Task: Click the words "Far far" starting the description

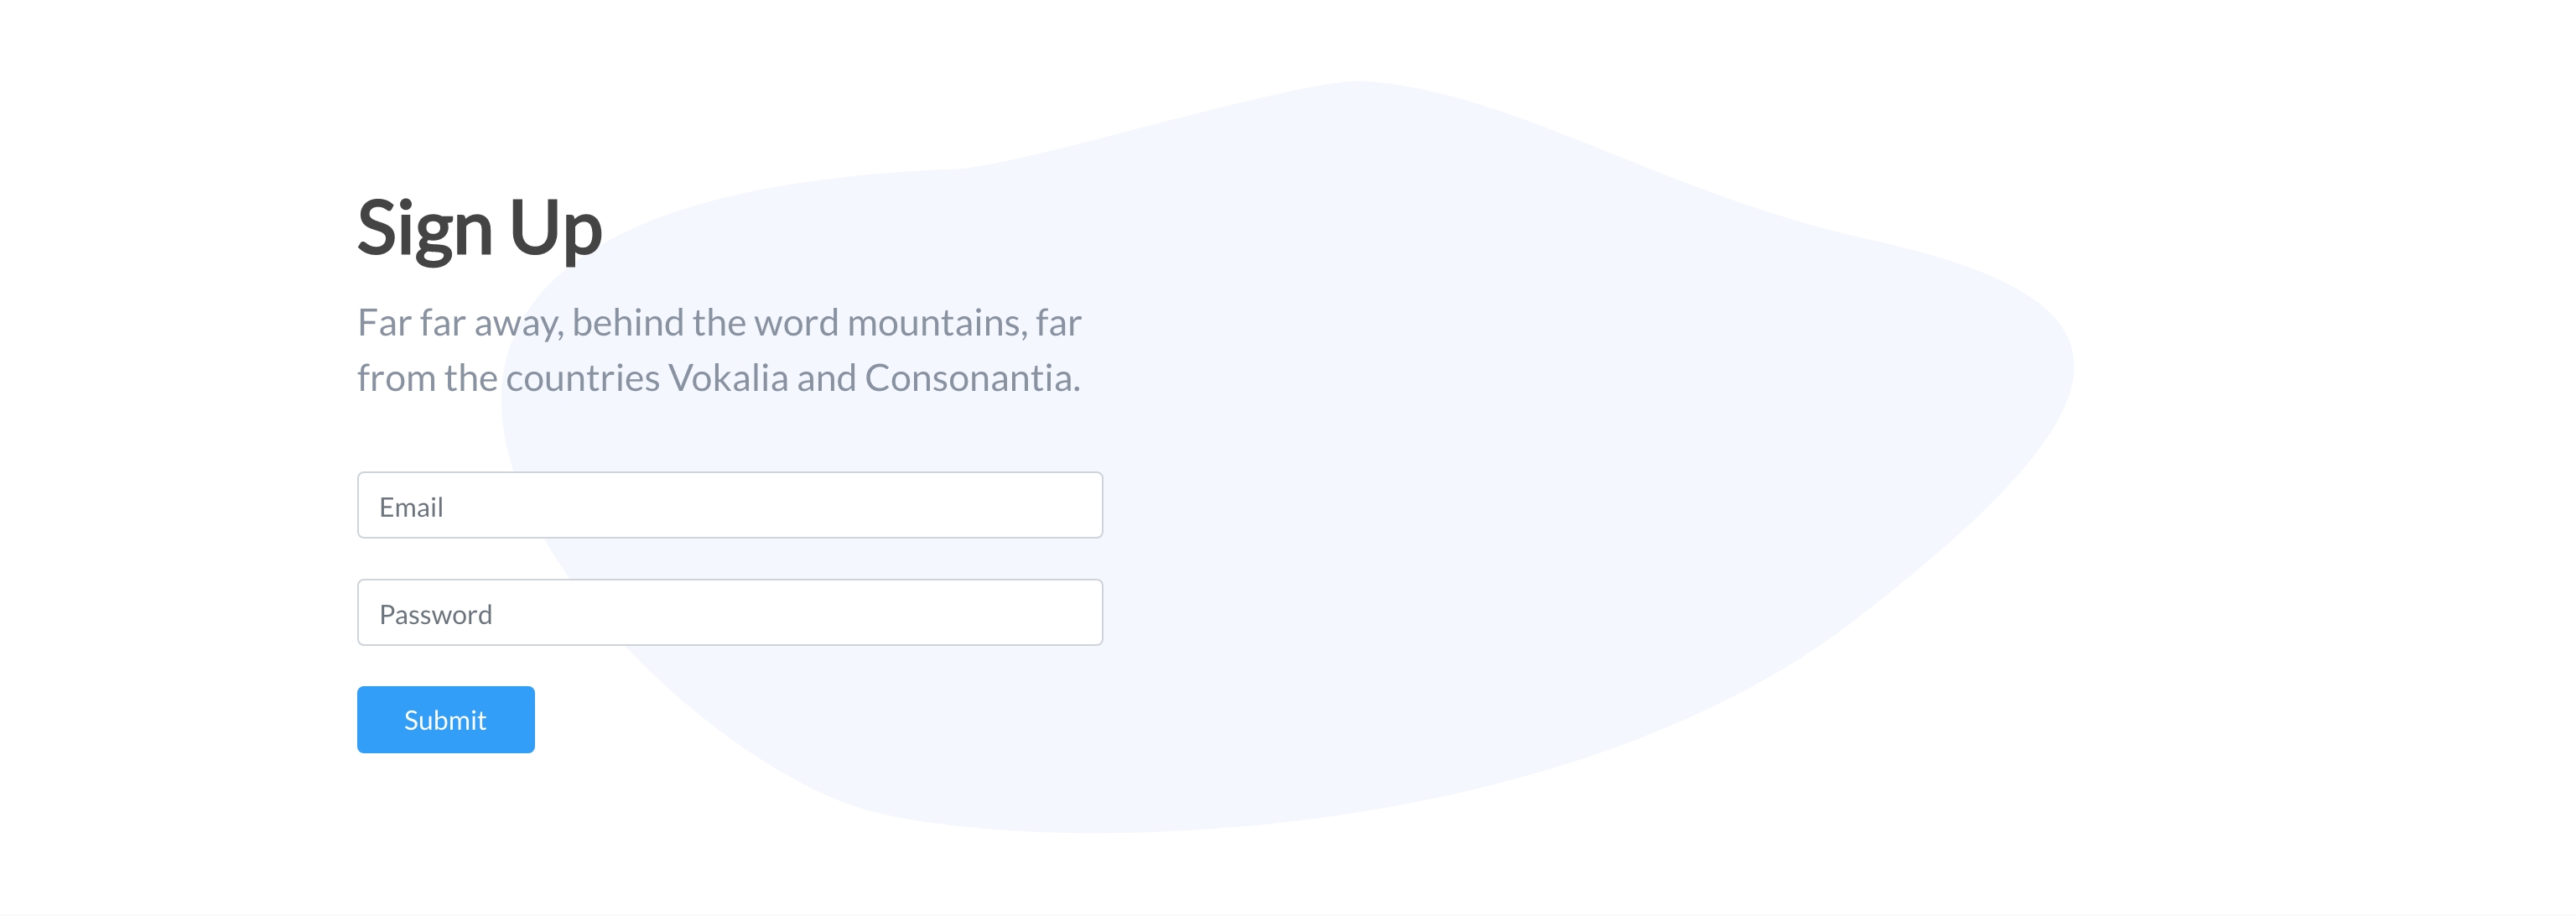Action: coord(411,323)
